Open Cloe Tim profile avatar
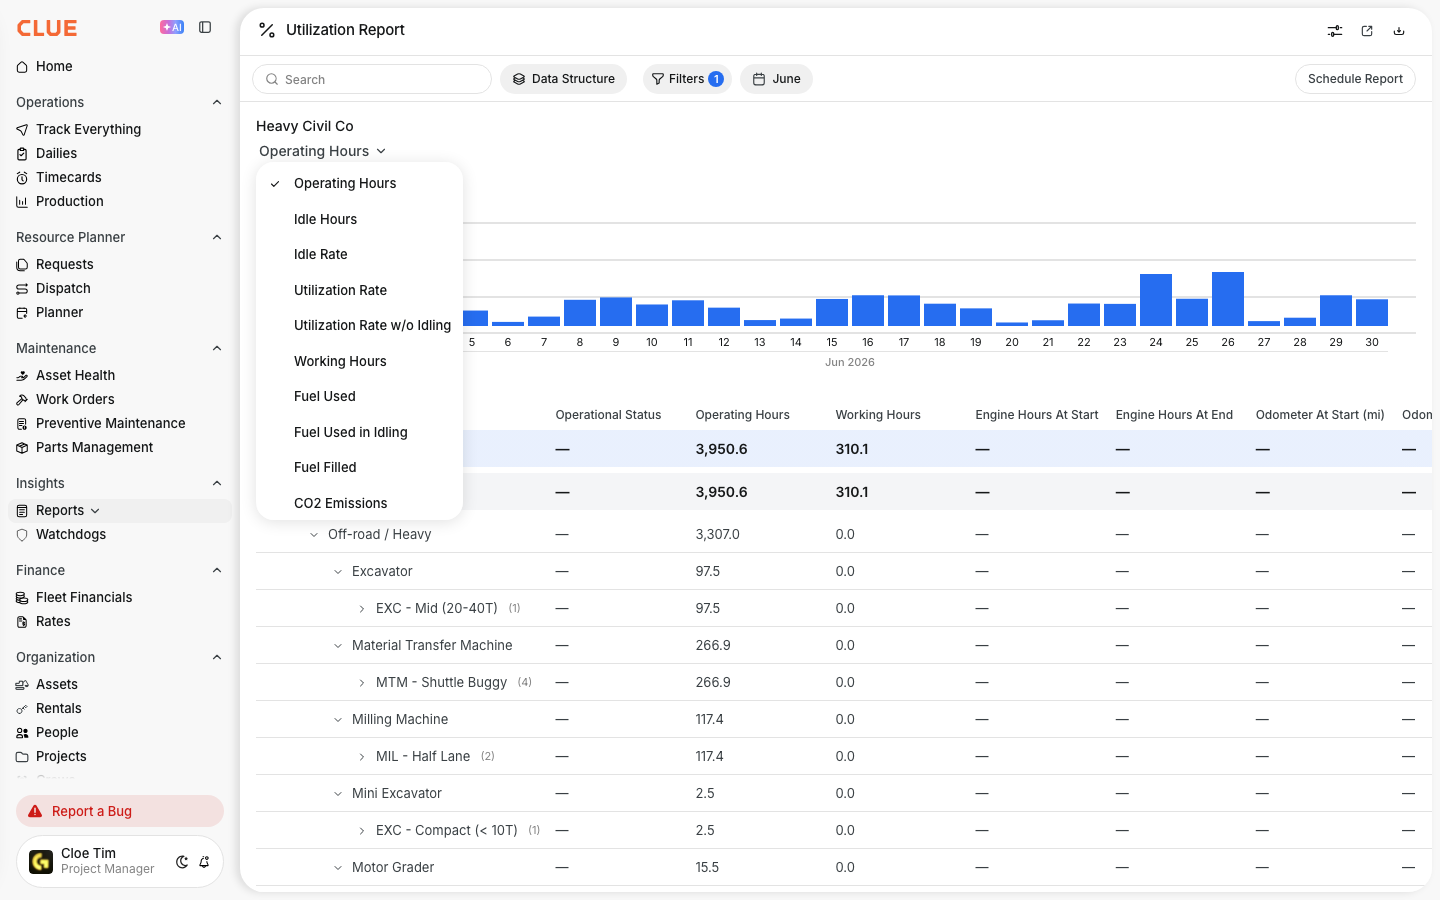 coord(41,861)
